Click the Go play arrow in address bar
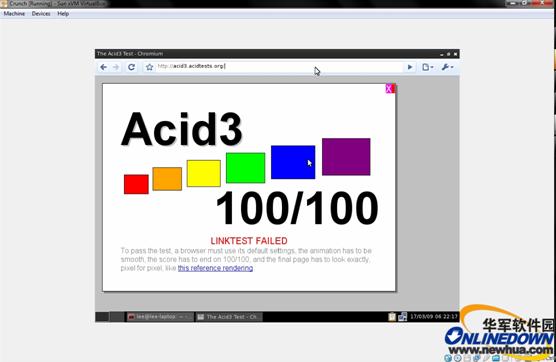The image size is (556, 362). pos(410,67)
